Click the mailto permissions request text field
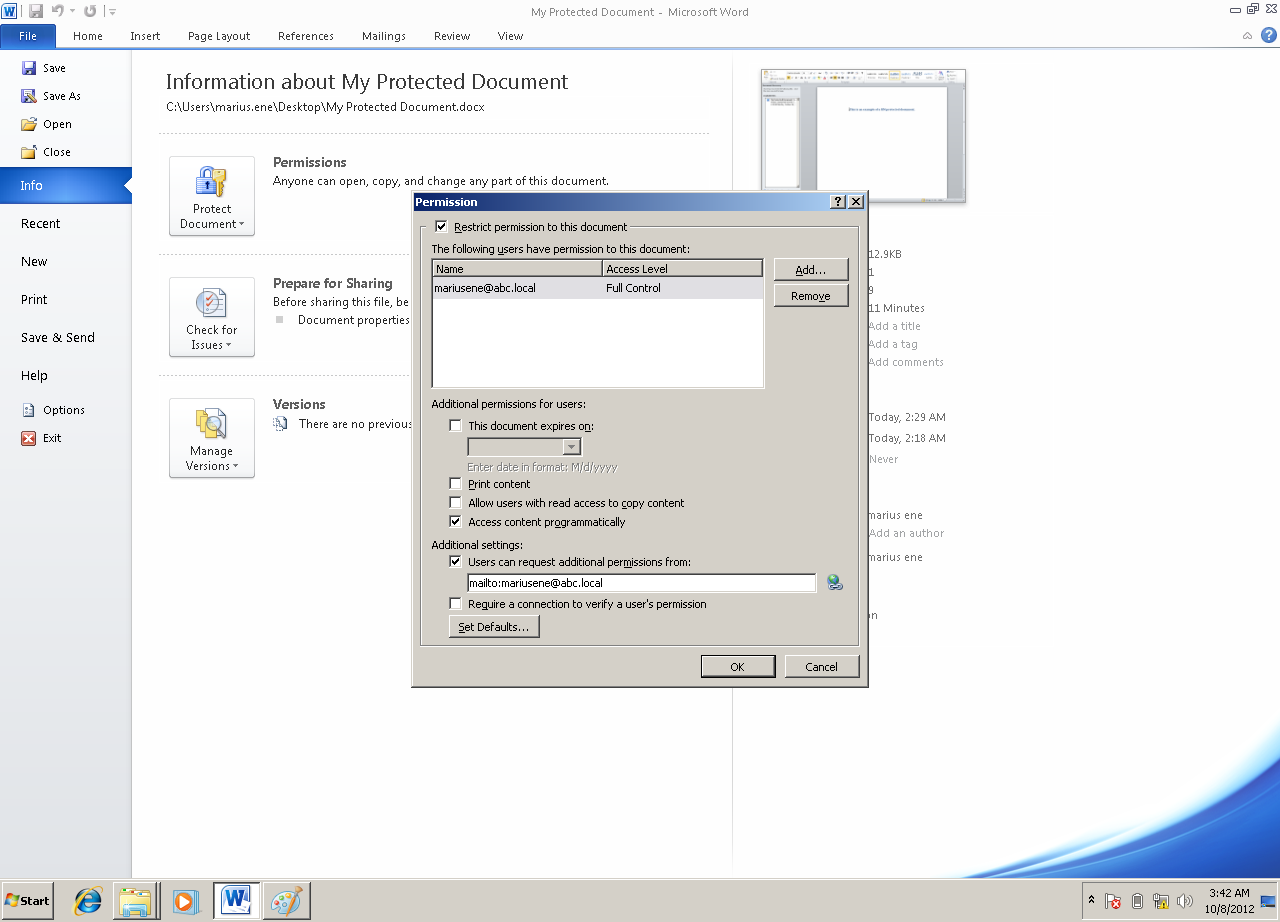 (x=641, y=583)
